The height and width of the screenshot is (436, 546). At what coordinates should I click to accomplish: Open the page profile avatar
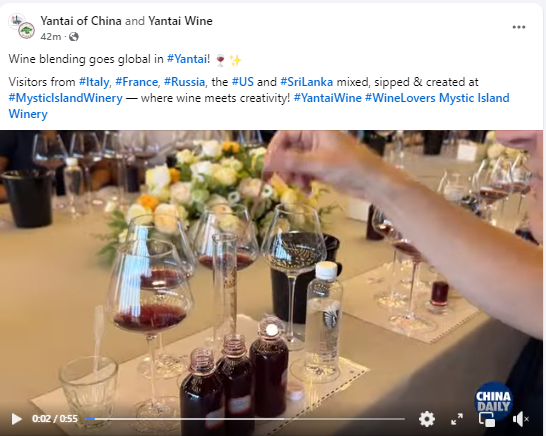pyautogui.click(x=21, y=26)
